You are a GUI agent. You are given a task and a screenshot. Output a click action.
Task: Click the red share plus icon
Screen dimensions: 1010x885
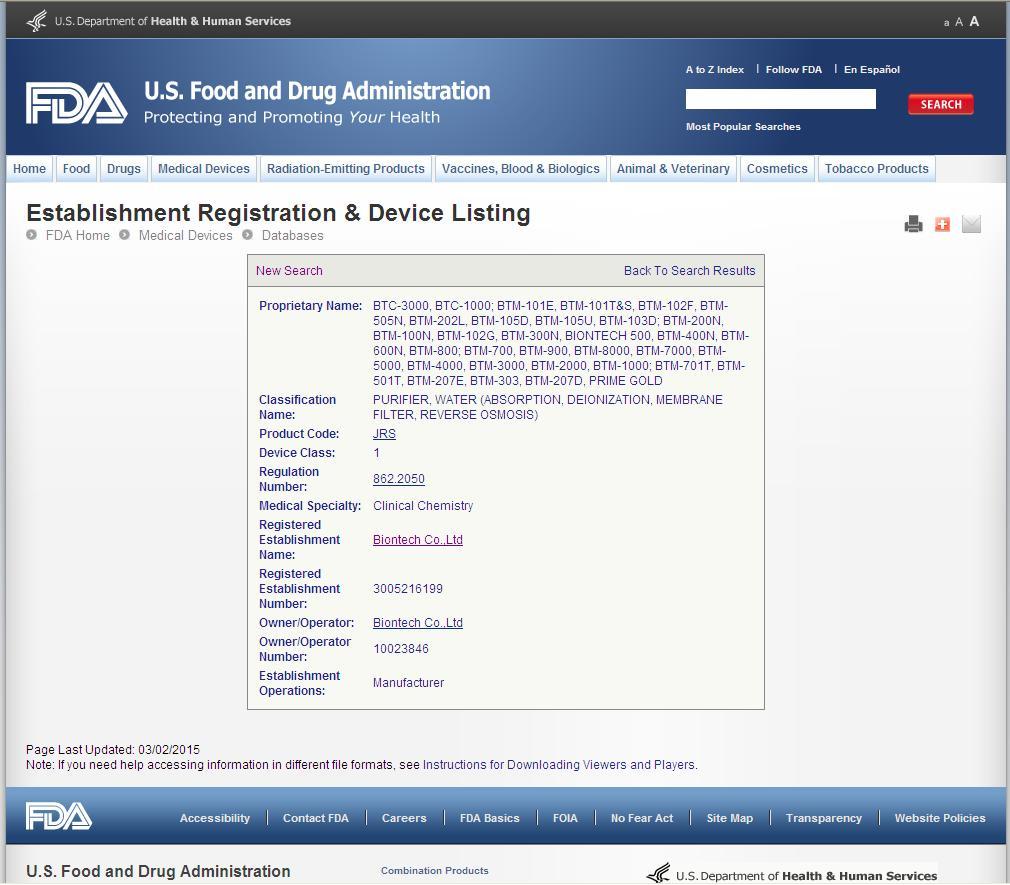[x=942, y=224]
